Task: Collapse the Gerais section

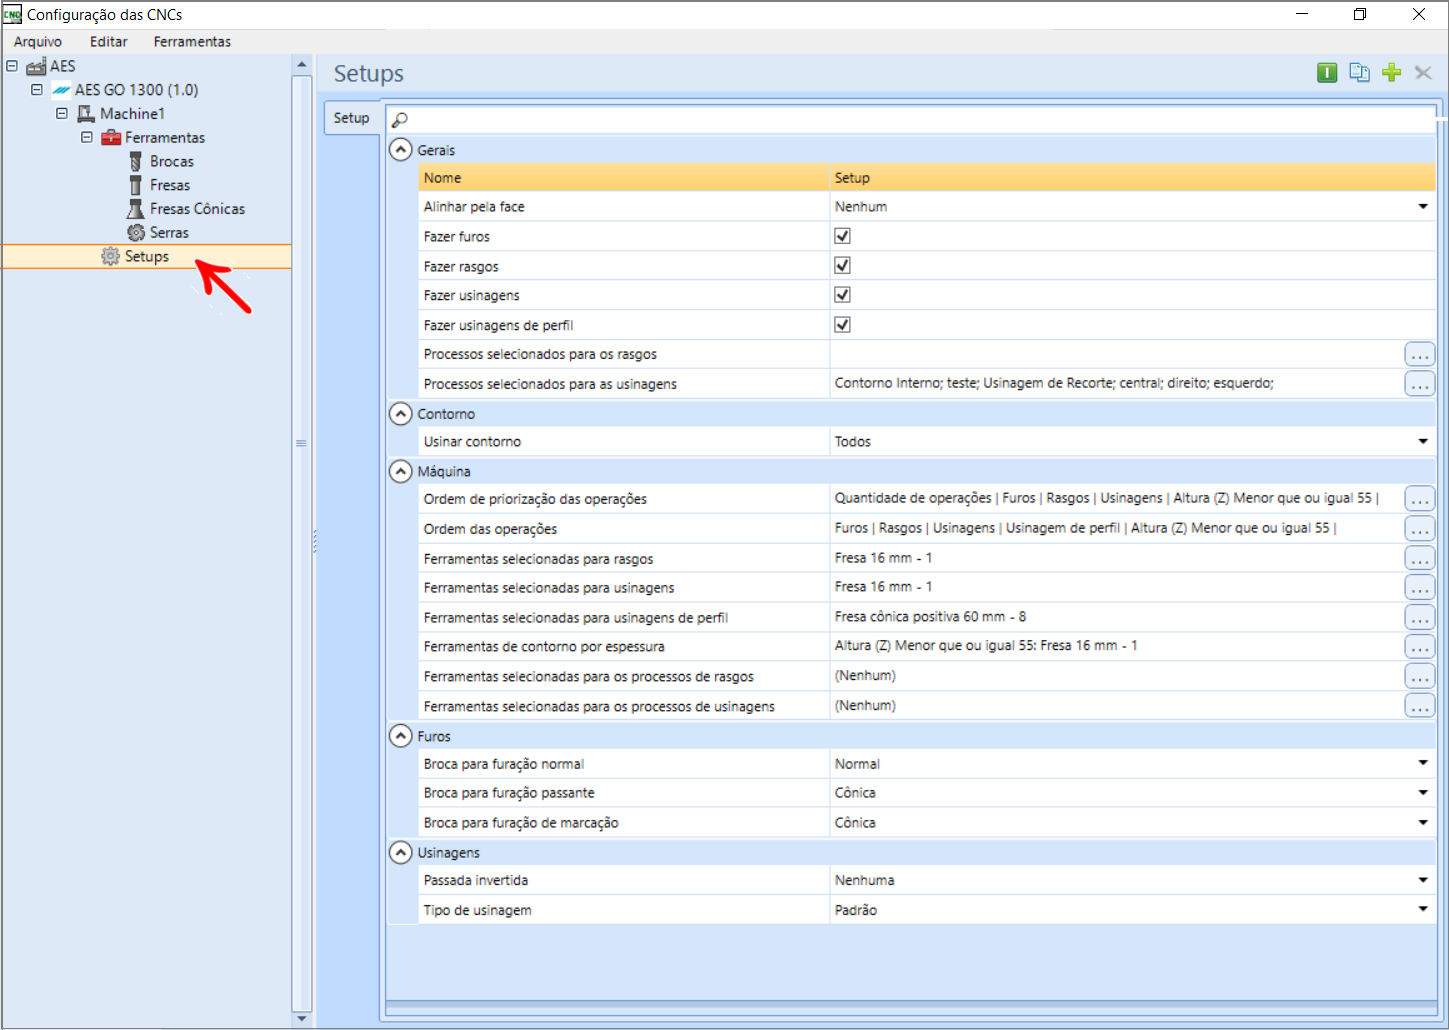Action: [x=400, y=150]
